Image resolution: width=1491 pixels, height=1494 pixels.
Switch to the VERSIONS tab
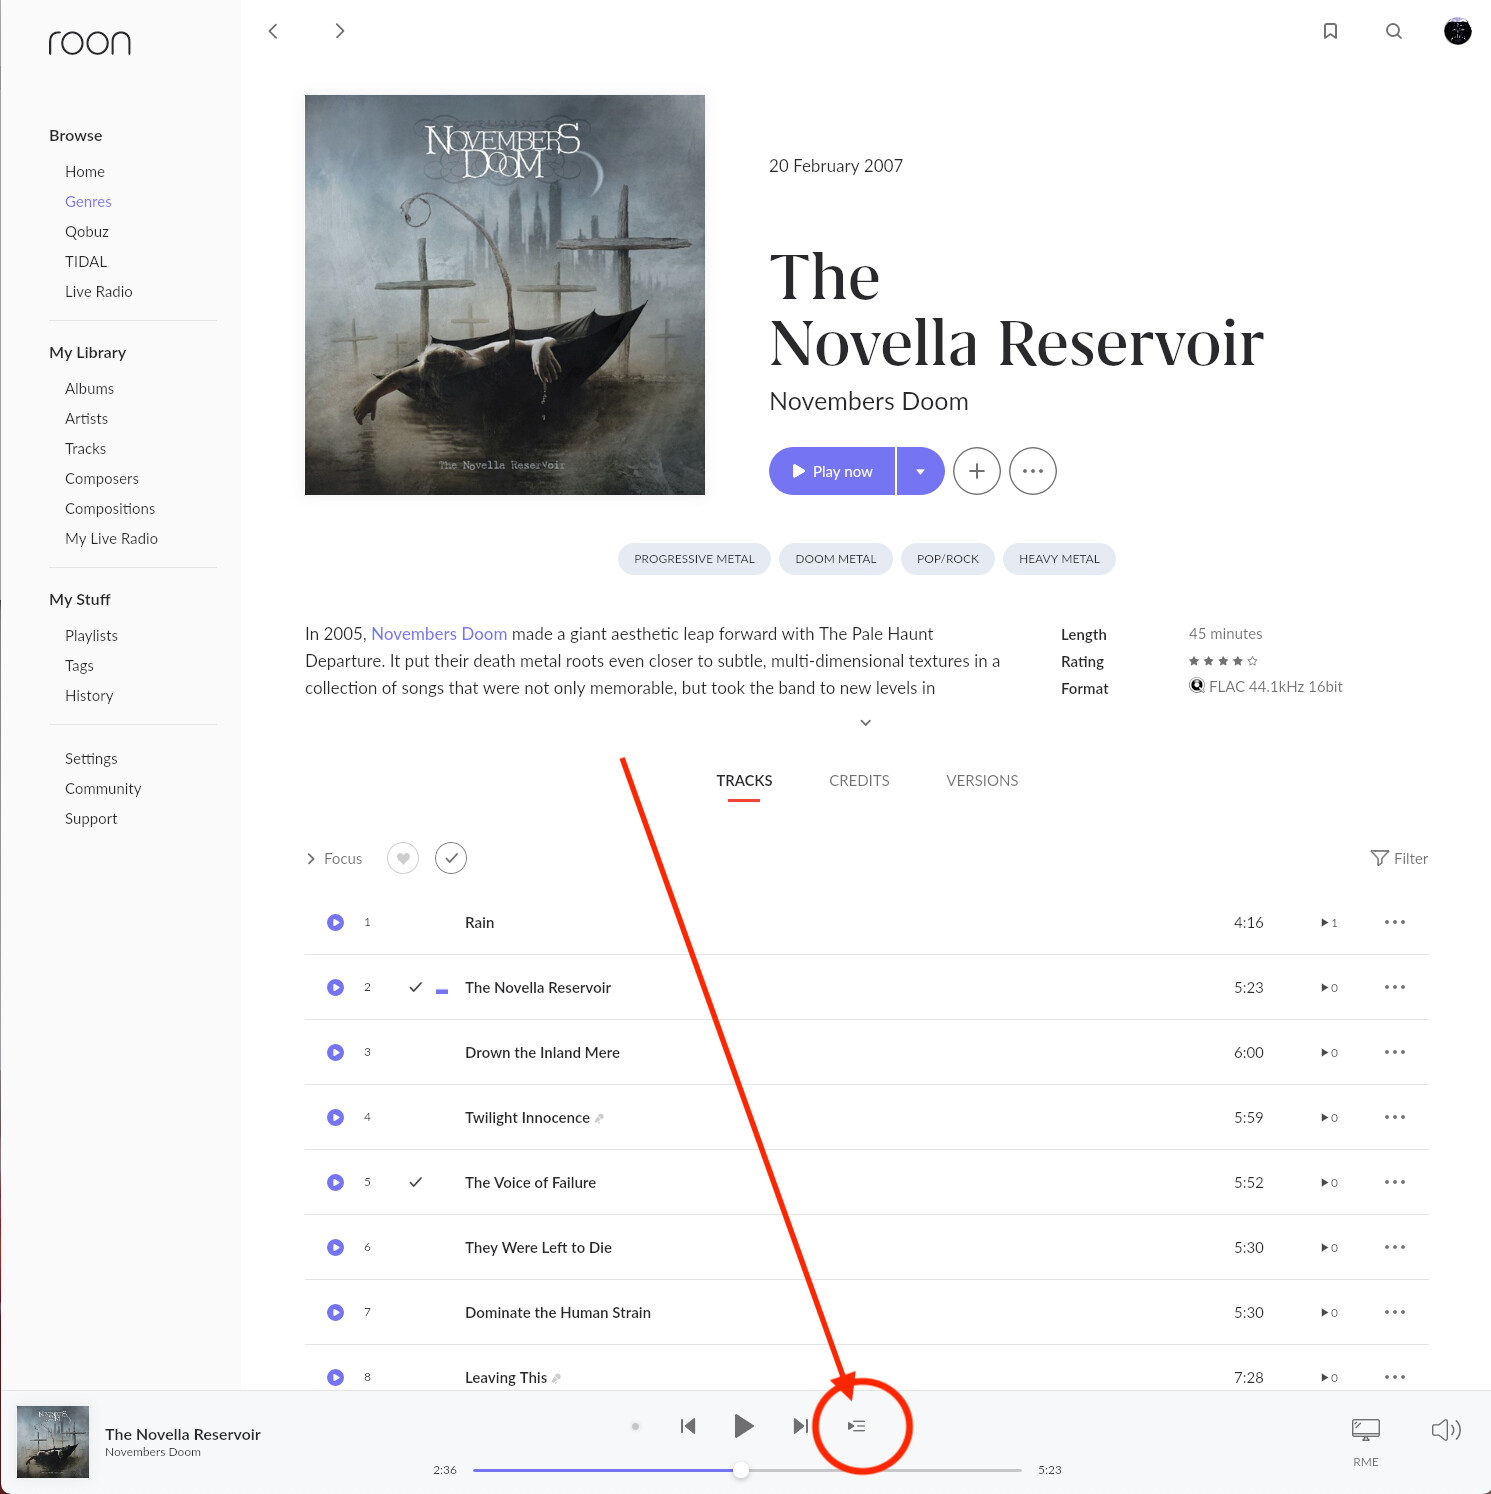point(982,781)
